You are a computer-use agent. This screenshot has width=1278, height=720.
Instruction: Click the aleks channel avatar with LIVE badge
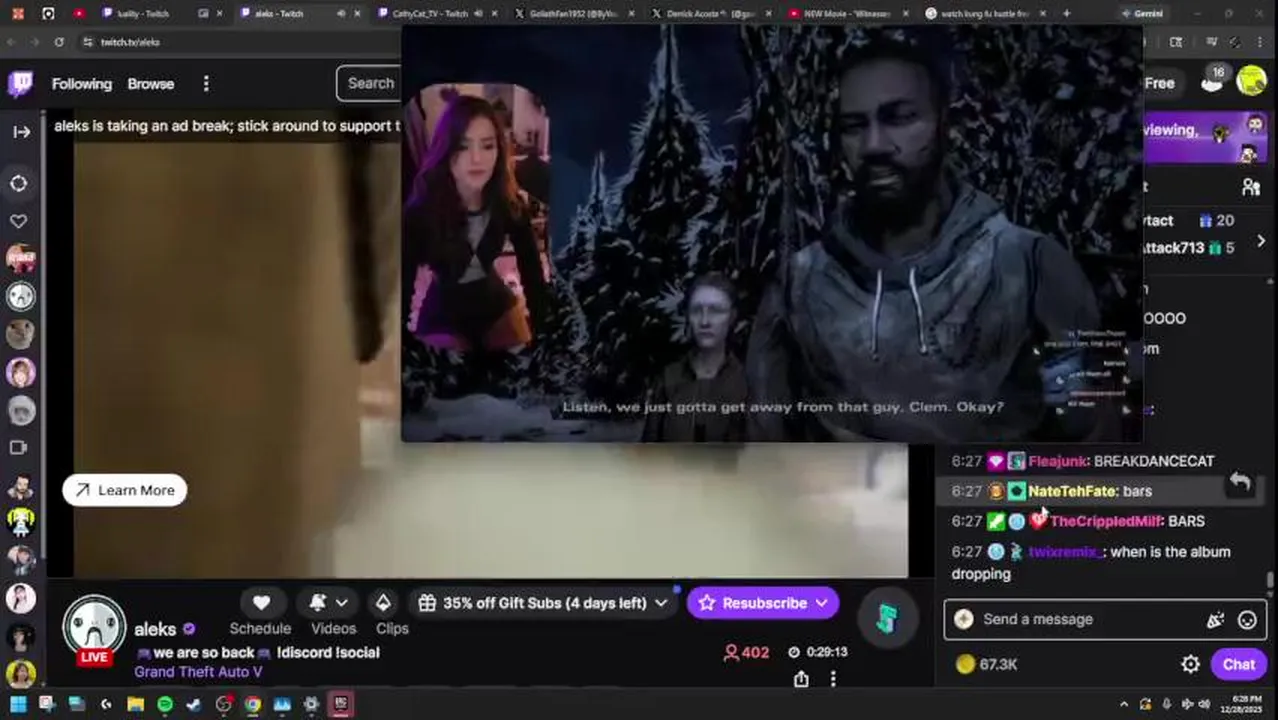(x=95, y=630)
